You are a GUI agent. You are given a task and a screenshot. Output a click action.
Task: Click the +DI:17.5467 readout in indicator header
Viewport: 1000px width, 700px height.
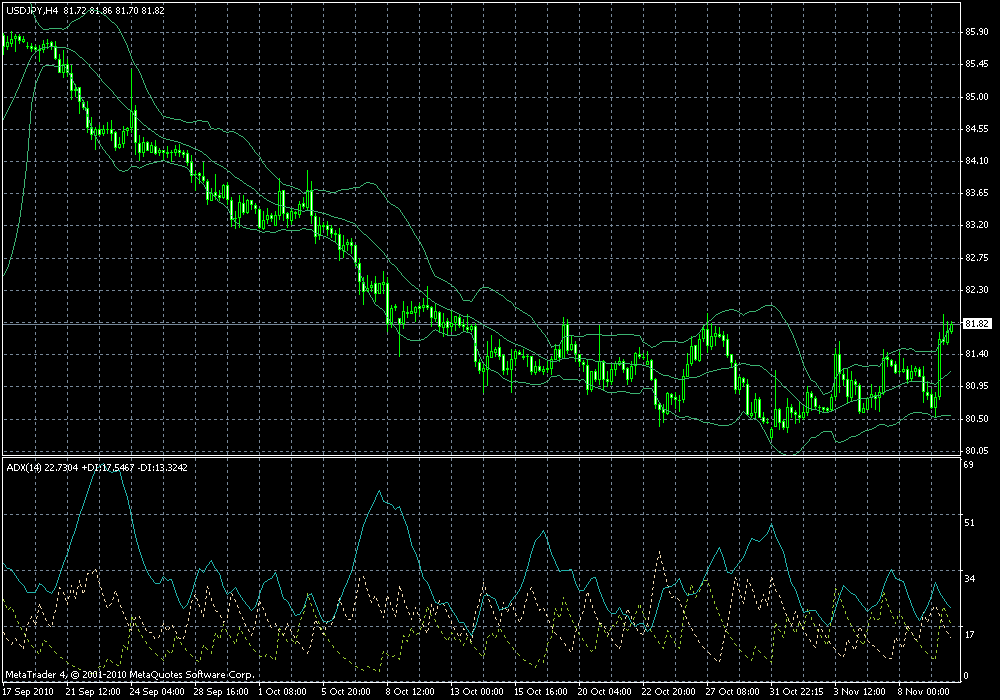pos(108,467)
